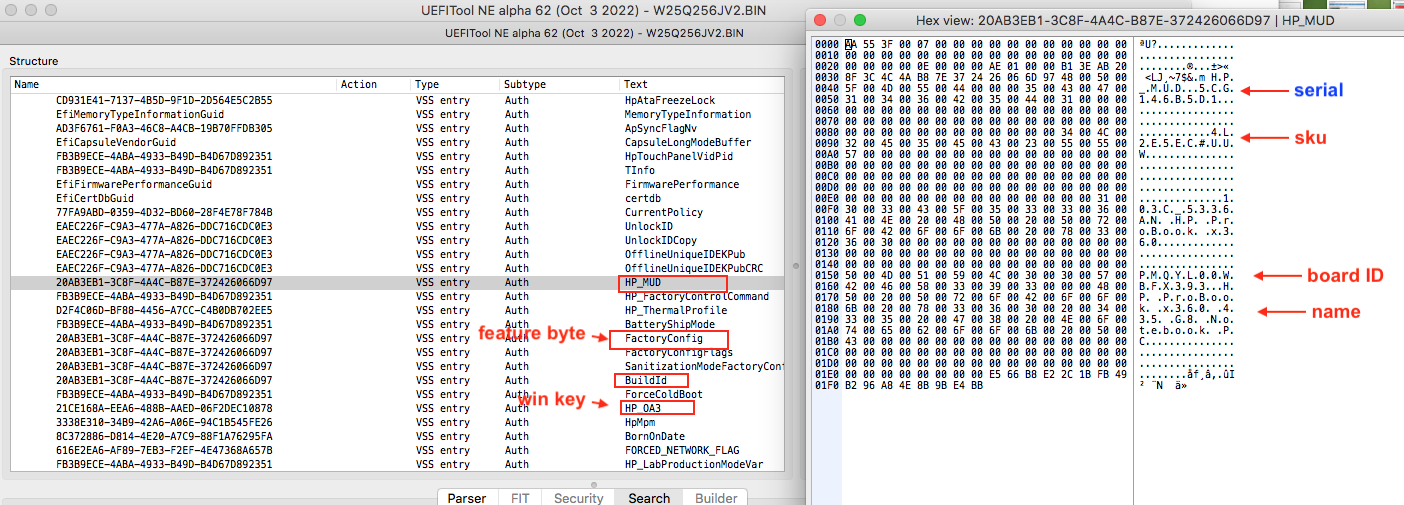Select the ApSyncFlagNv entry row

coord(397,128)
